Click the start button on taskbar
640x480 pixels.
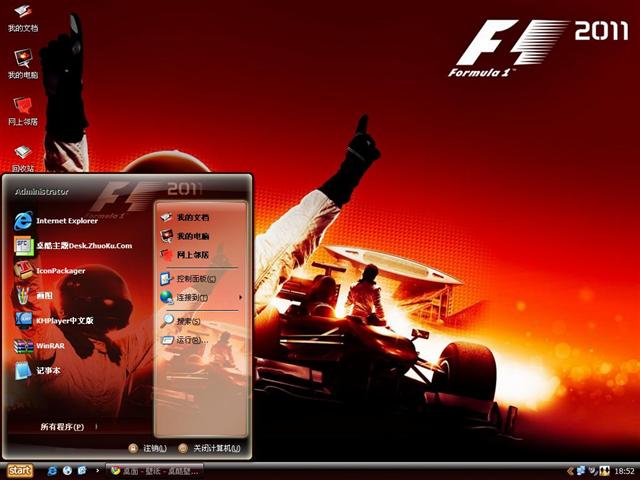point(19,471)
